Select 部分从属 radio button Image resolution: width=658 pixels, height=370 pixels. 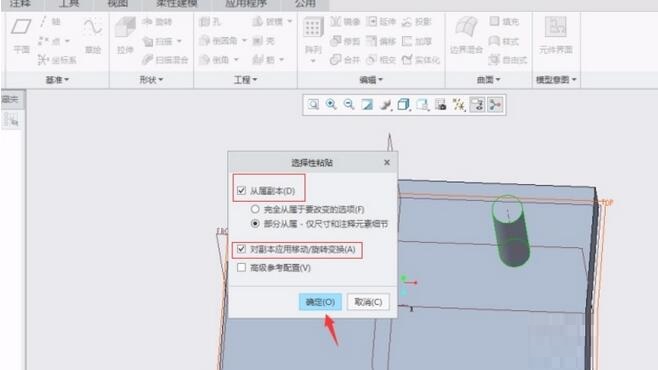255,224
